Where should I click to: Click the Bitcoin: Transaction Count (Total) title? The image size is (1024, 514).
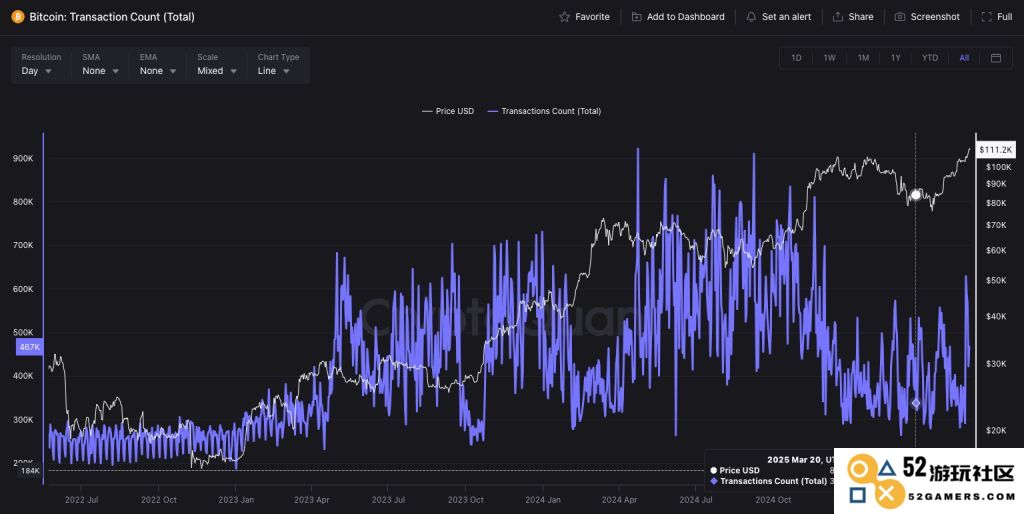click(x=112, y=17)
